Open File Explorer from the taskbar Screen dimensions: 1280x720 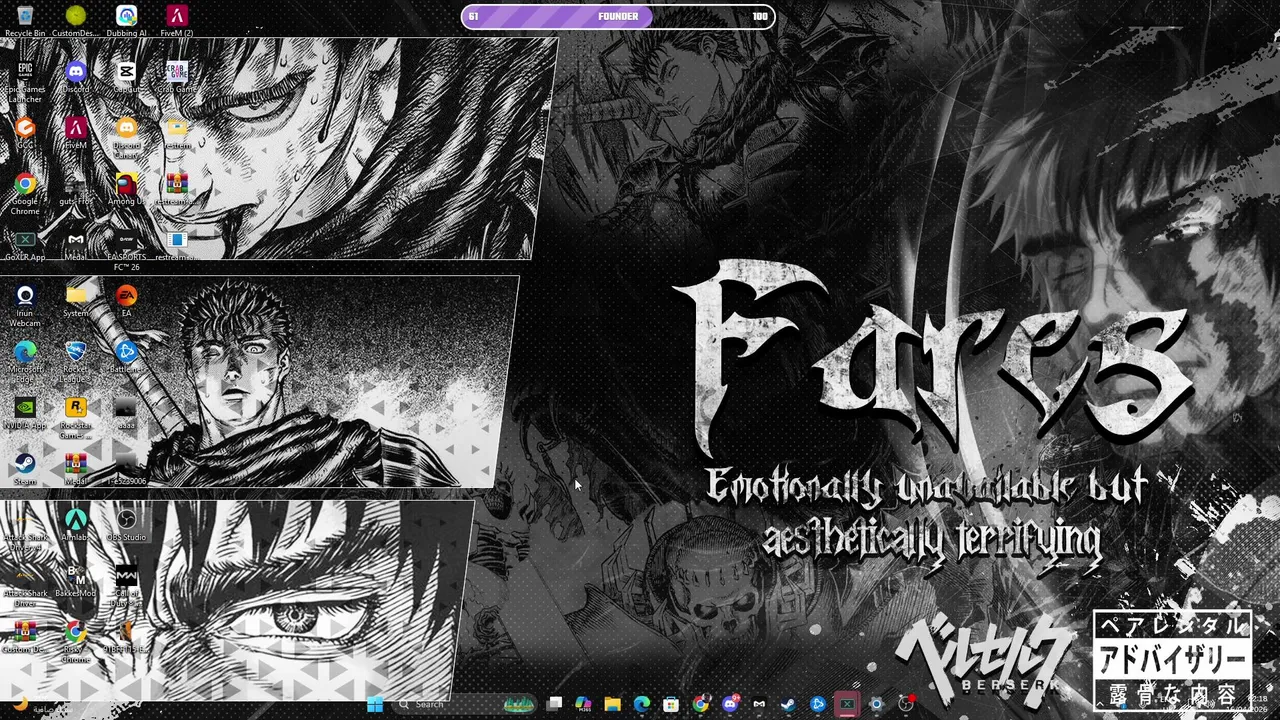[612, 704]
